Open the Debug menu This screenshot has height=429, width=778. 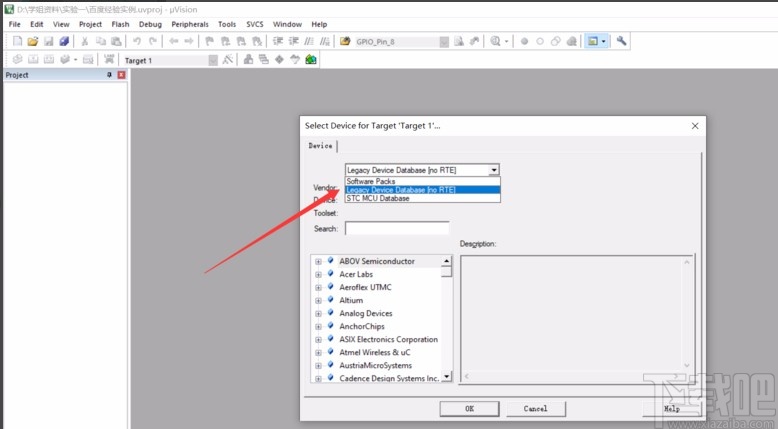(150, 24)
